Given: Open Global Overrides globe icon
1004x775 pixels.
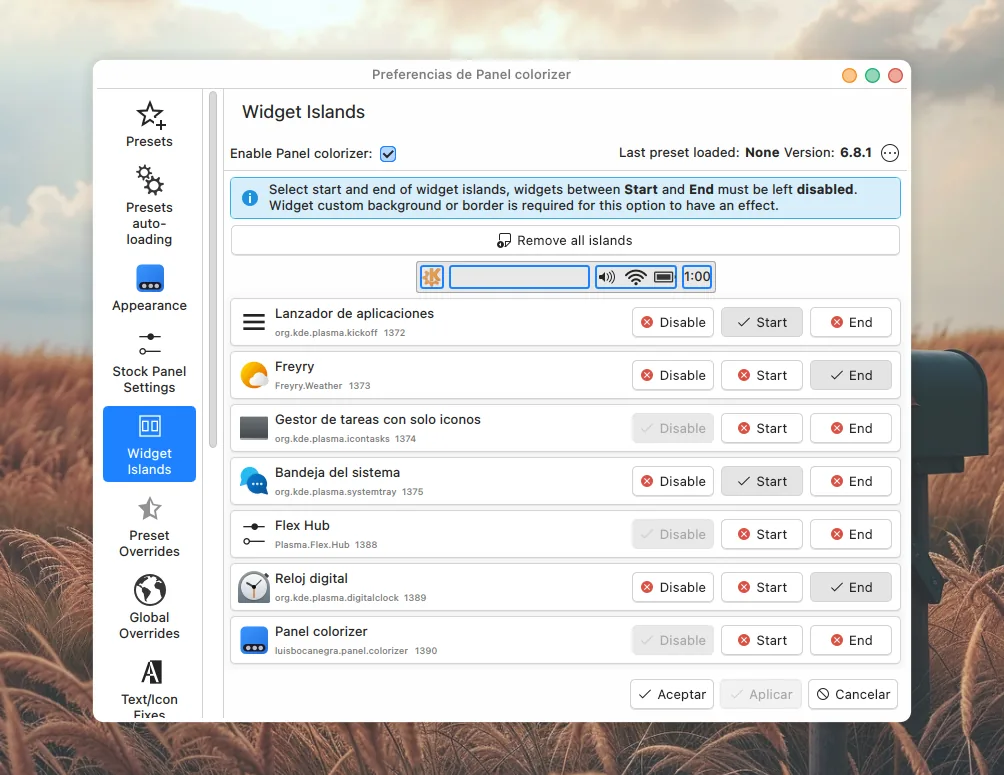Looking at the screenshot, I should 149,590.
